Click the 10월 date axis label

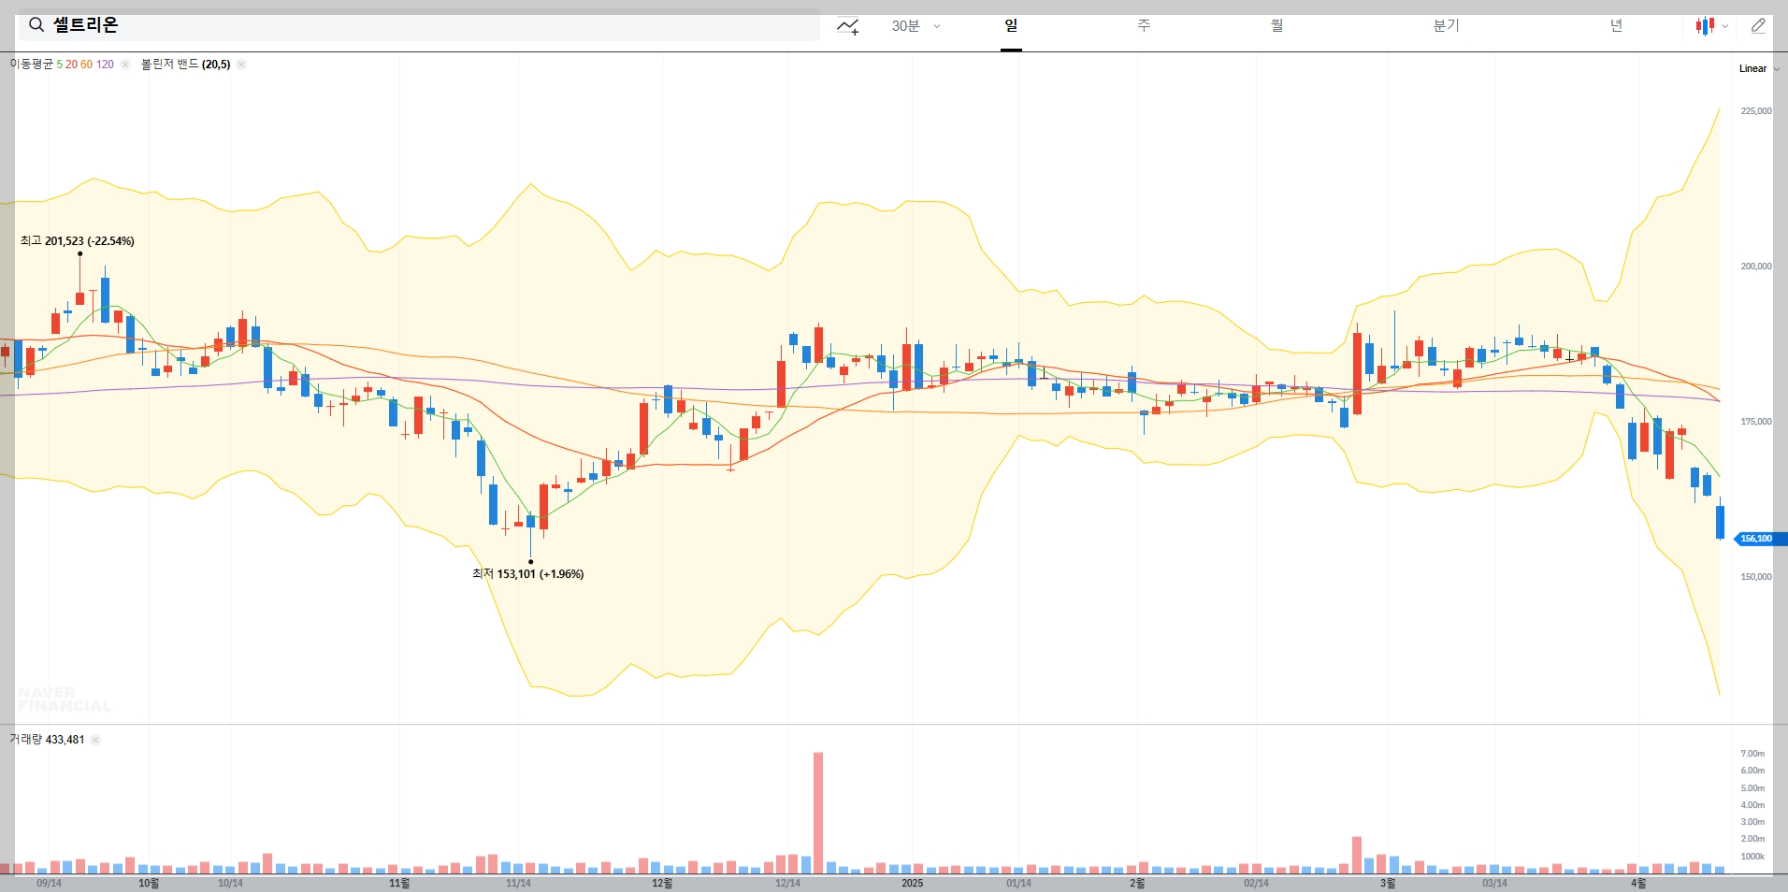148,883
